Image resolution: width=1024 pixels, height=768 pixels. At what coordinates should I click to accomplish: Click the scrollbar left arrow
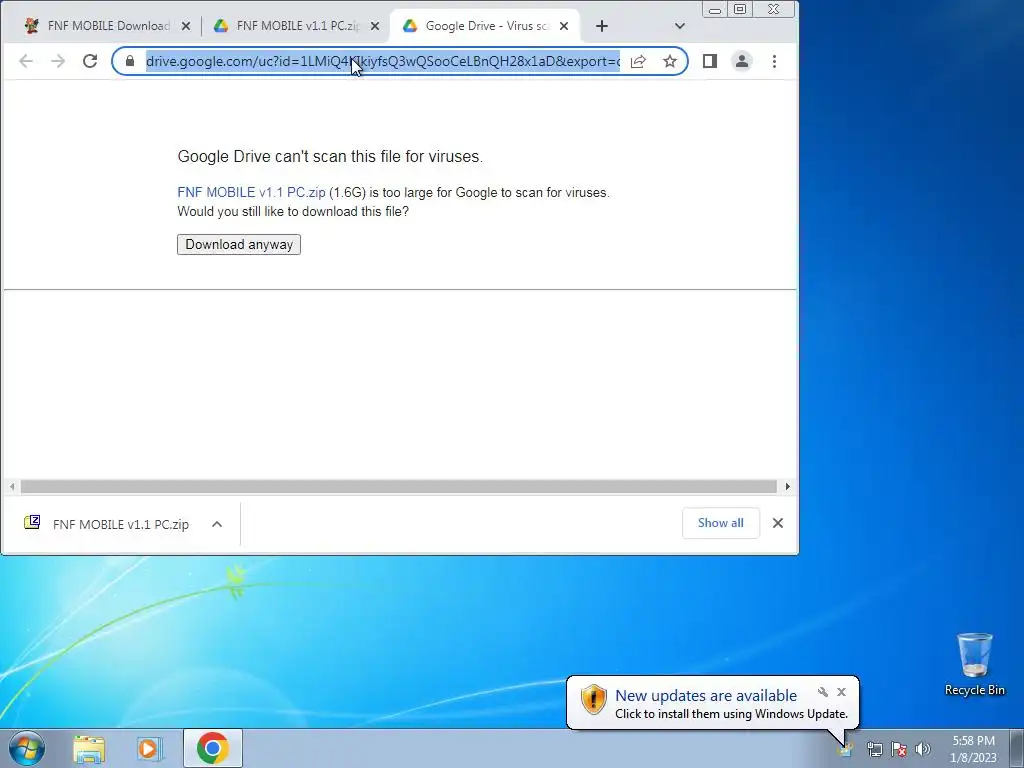pyautogui.click(x=12, y=487)
